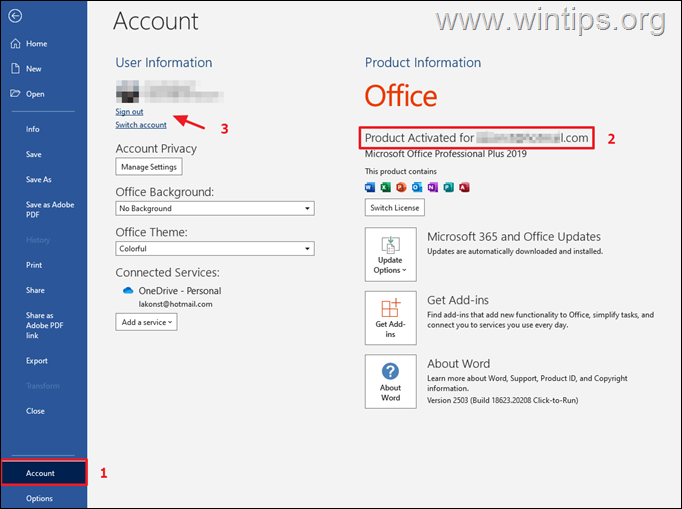The height and width of the screenshot is (509, 682).
Task: Click the Switch account link
Action: [x=141, y=125]
